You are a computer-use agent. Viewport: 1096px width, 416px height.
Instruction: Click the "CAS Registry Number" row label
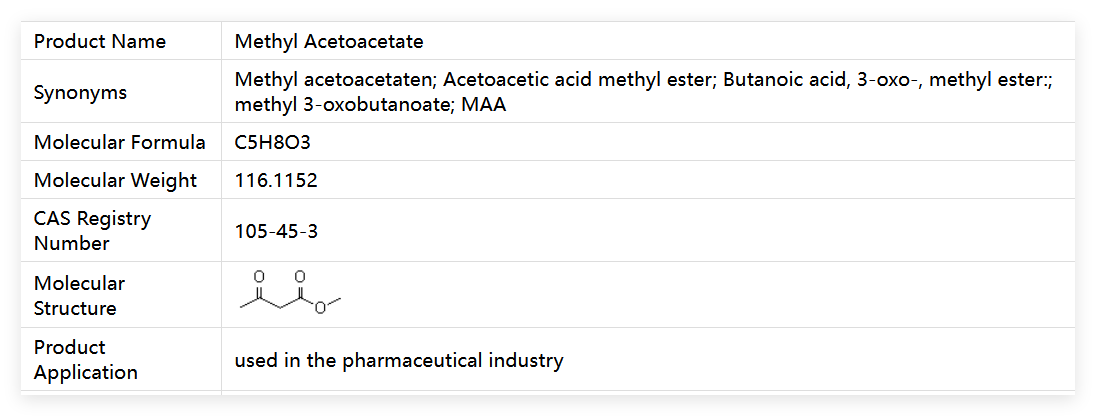click(x=92, y=230)
